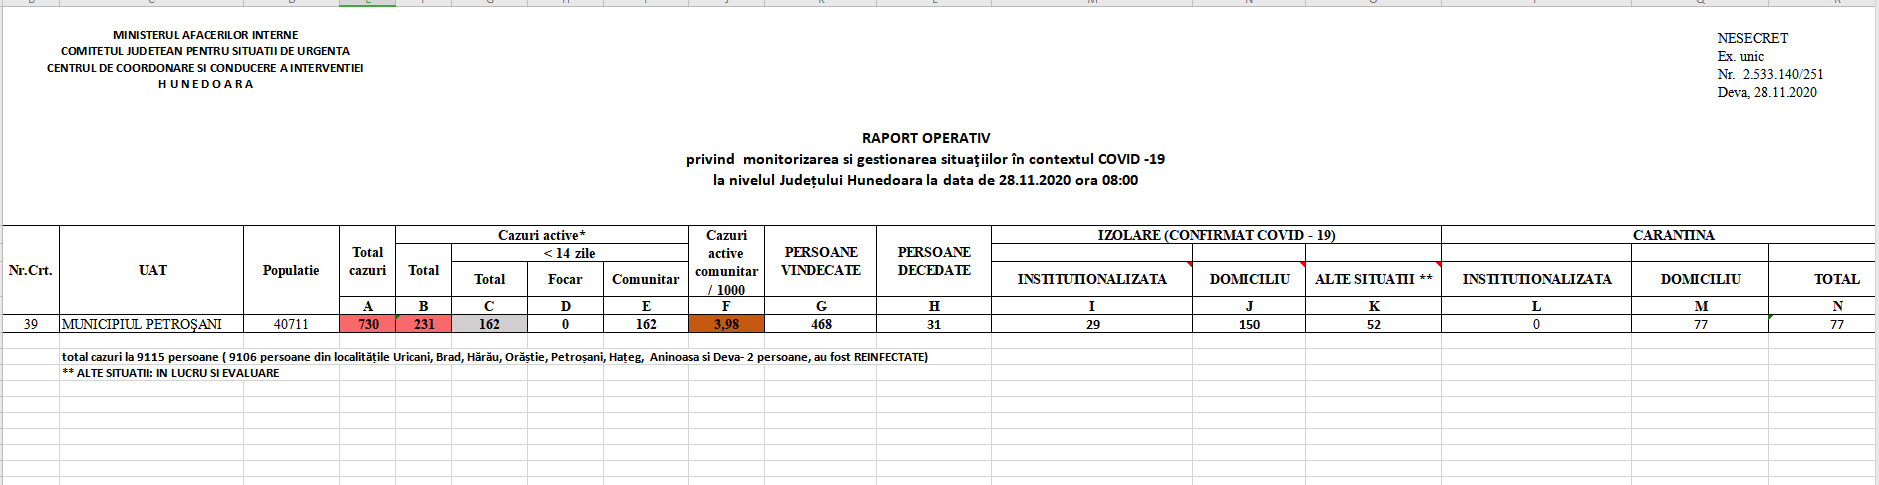Click the 'Focar' column header

pos(565,279)
